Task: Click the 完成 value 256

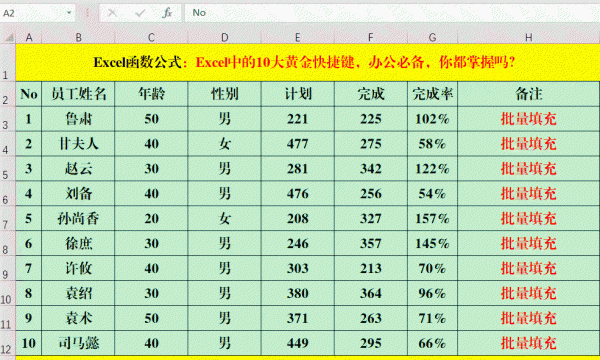Action: tap(371, 194)
